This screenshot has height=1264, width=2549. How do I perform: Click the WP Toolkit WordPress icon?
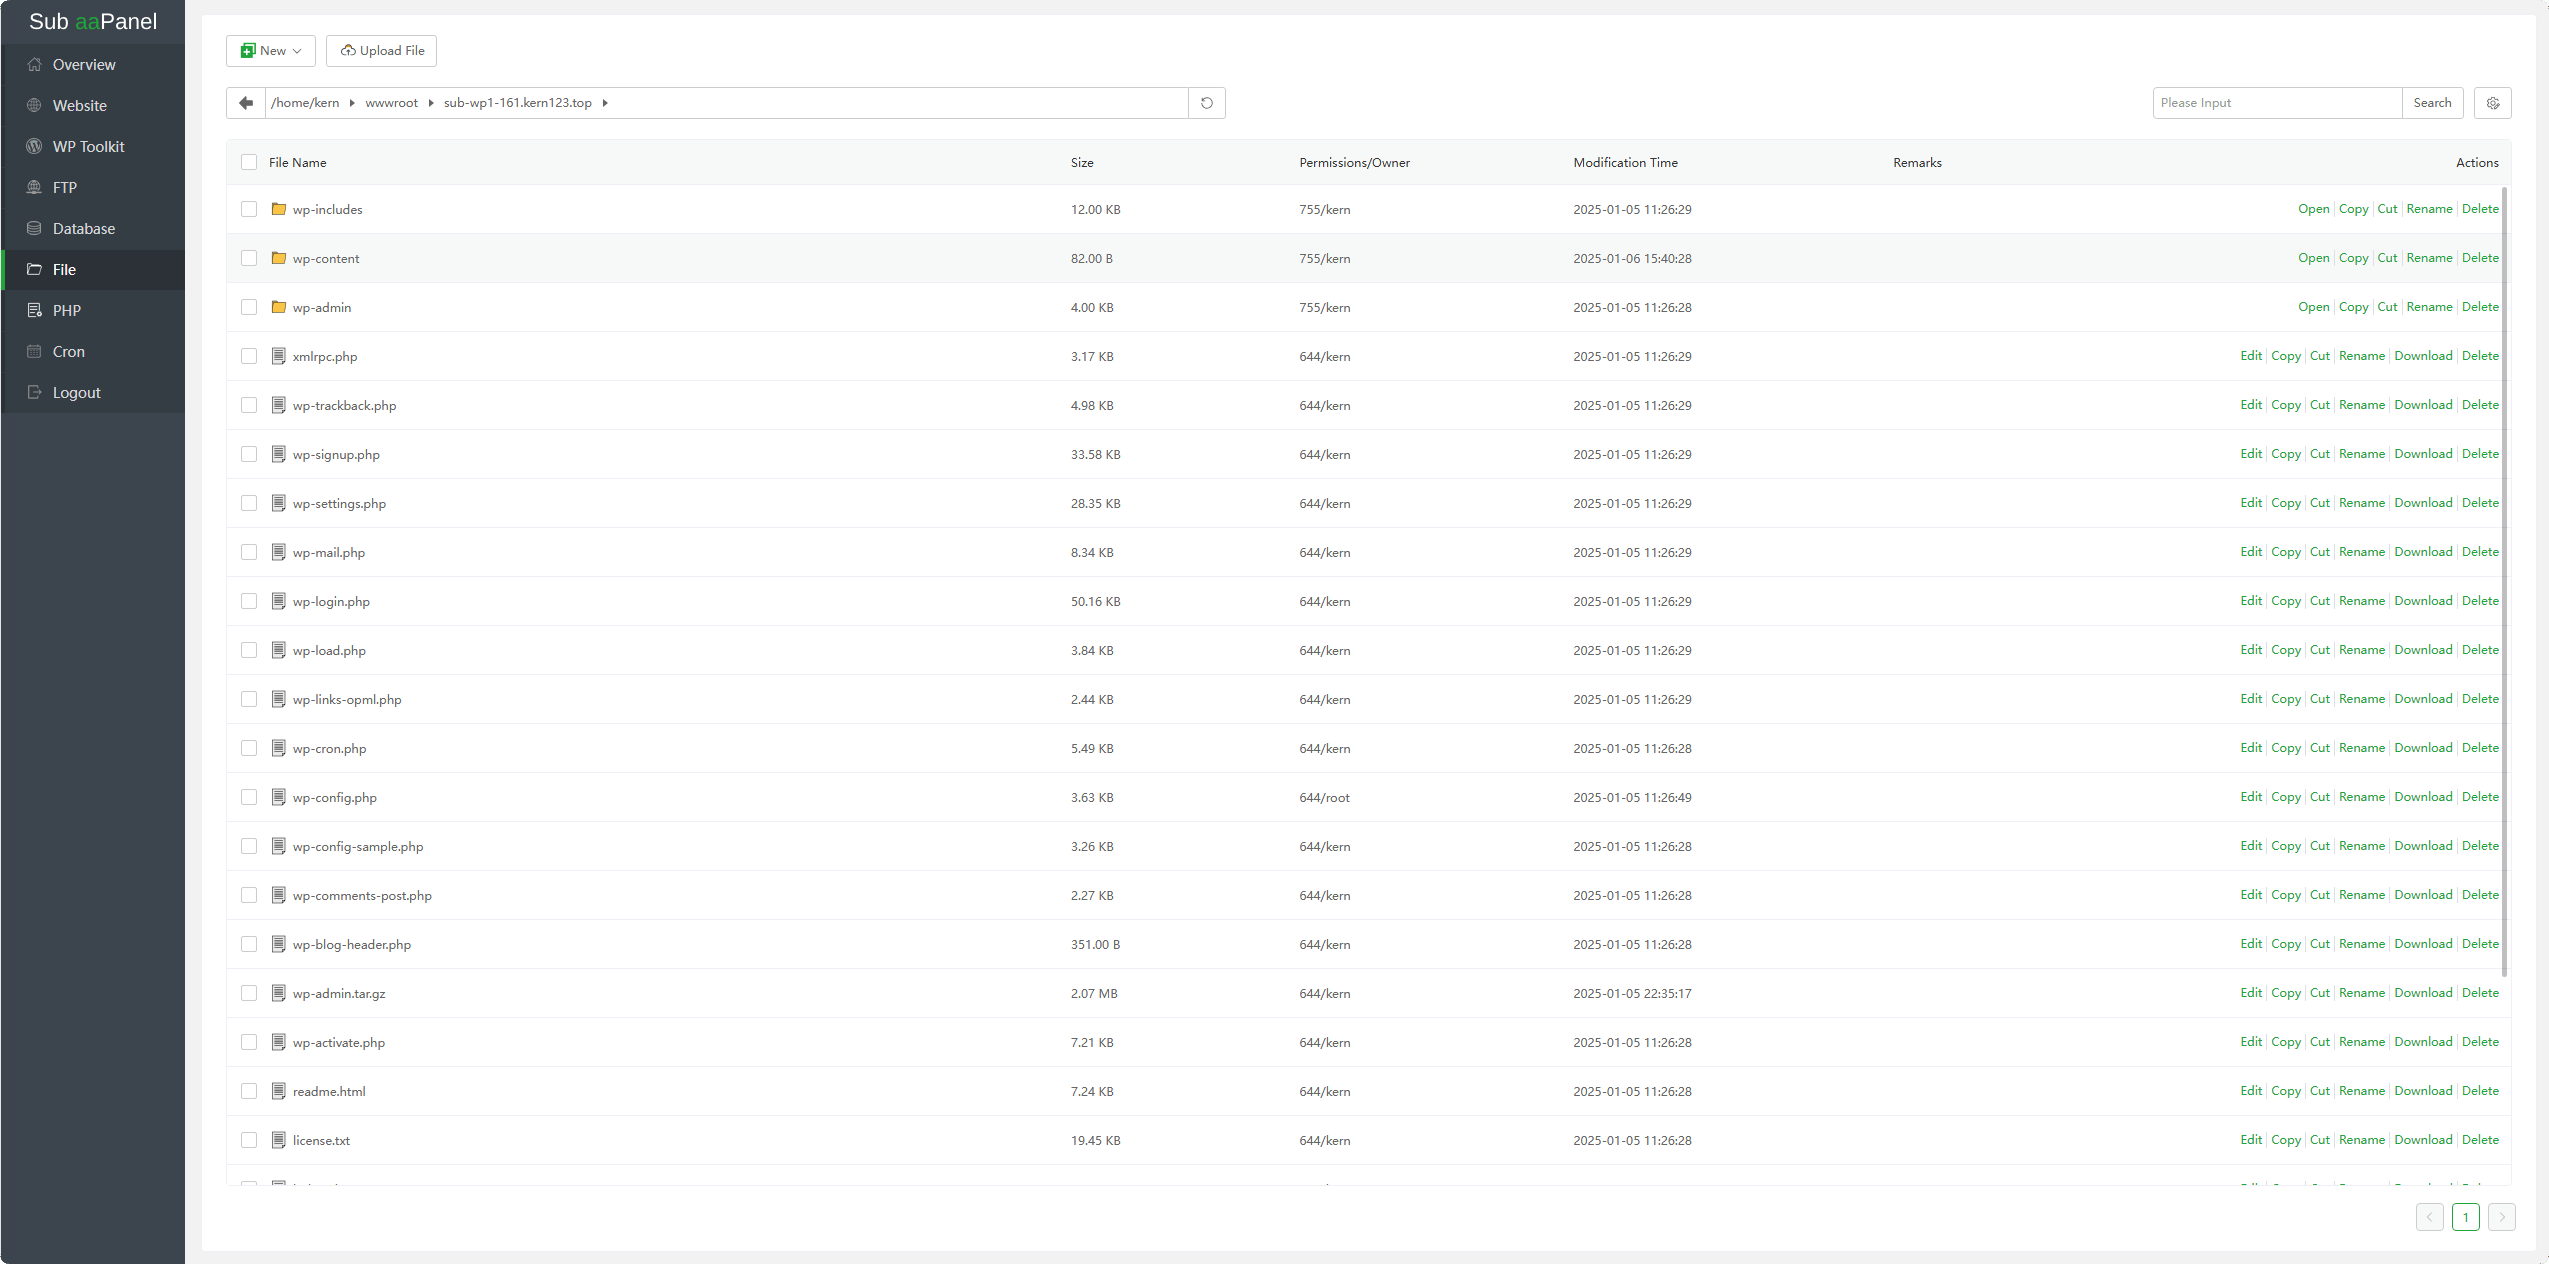pyautogui.click(x=34, y=146)
